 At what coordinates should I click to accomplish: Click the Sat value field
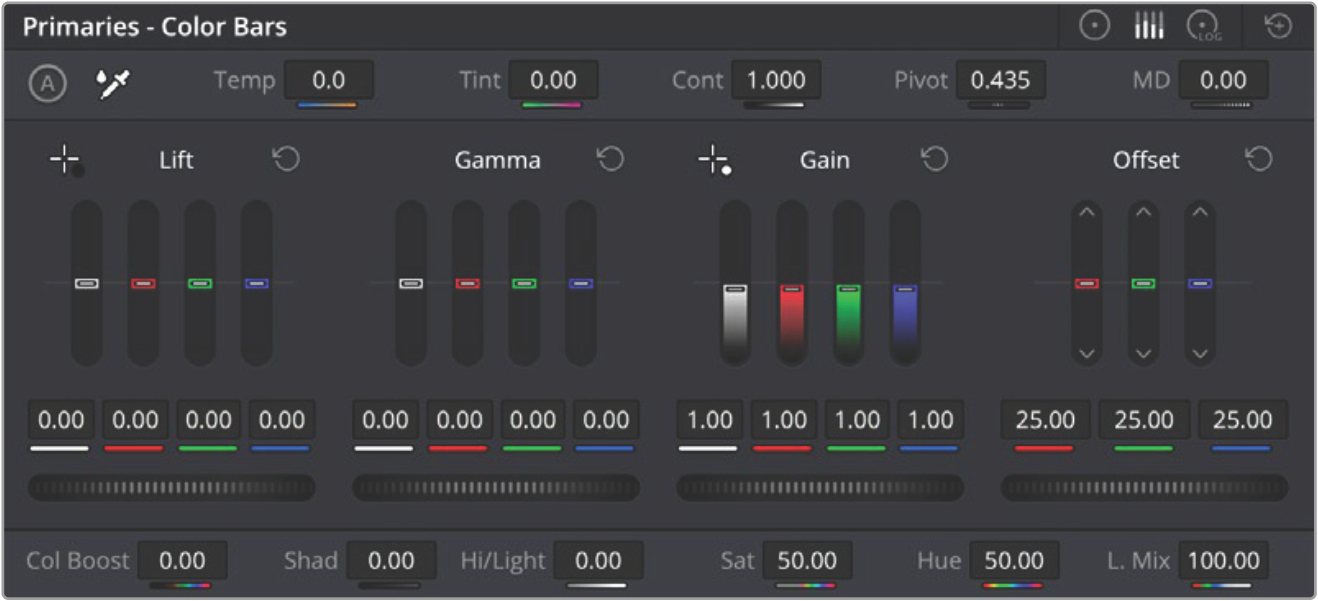point(807,561)
